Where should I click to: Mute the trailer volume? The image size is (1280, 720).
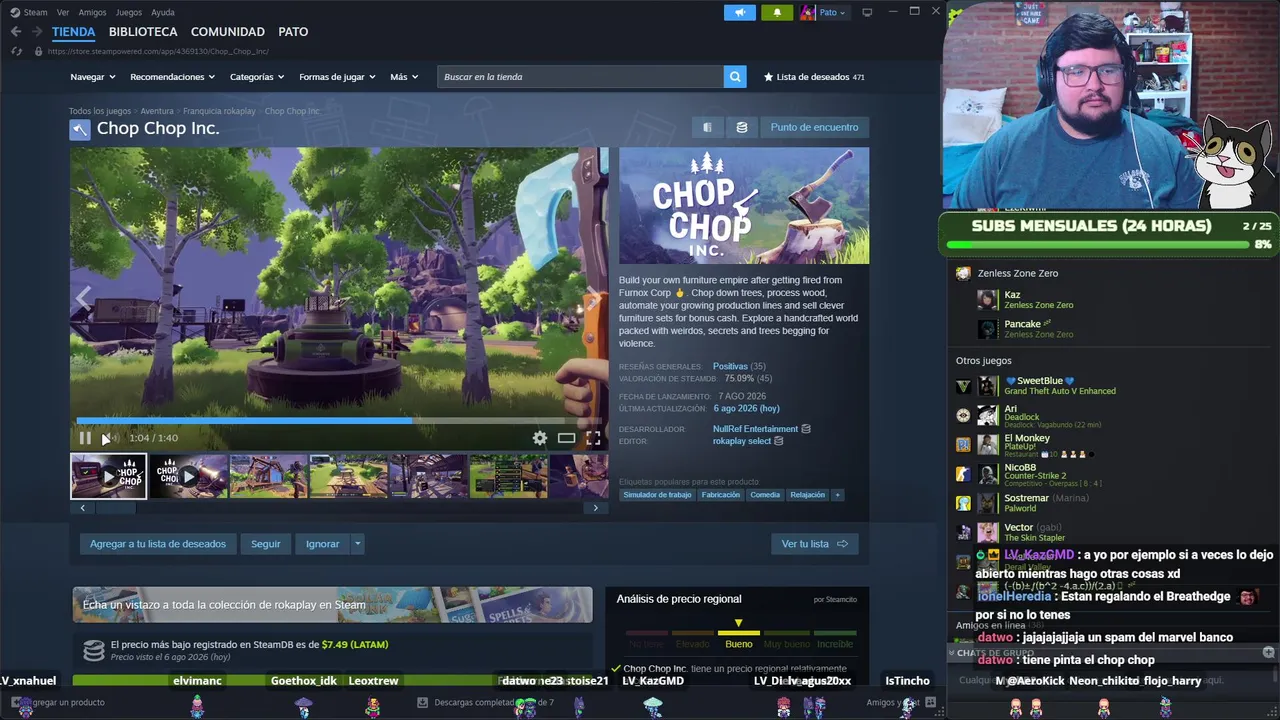click(111, 438)
